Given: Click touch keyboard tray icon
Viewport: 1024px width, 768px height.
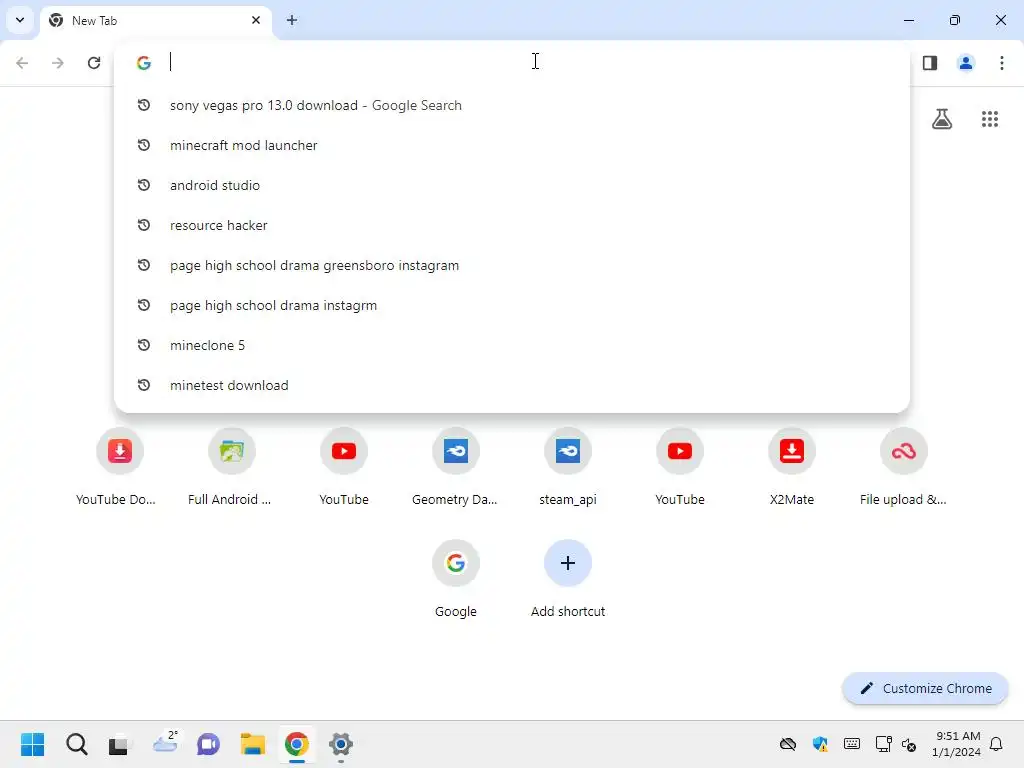Looking at the screenshot, I should (x=852, y=744).
